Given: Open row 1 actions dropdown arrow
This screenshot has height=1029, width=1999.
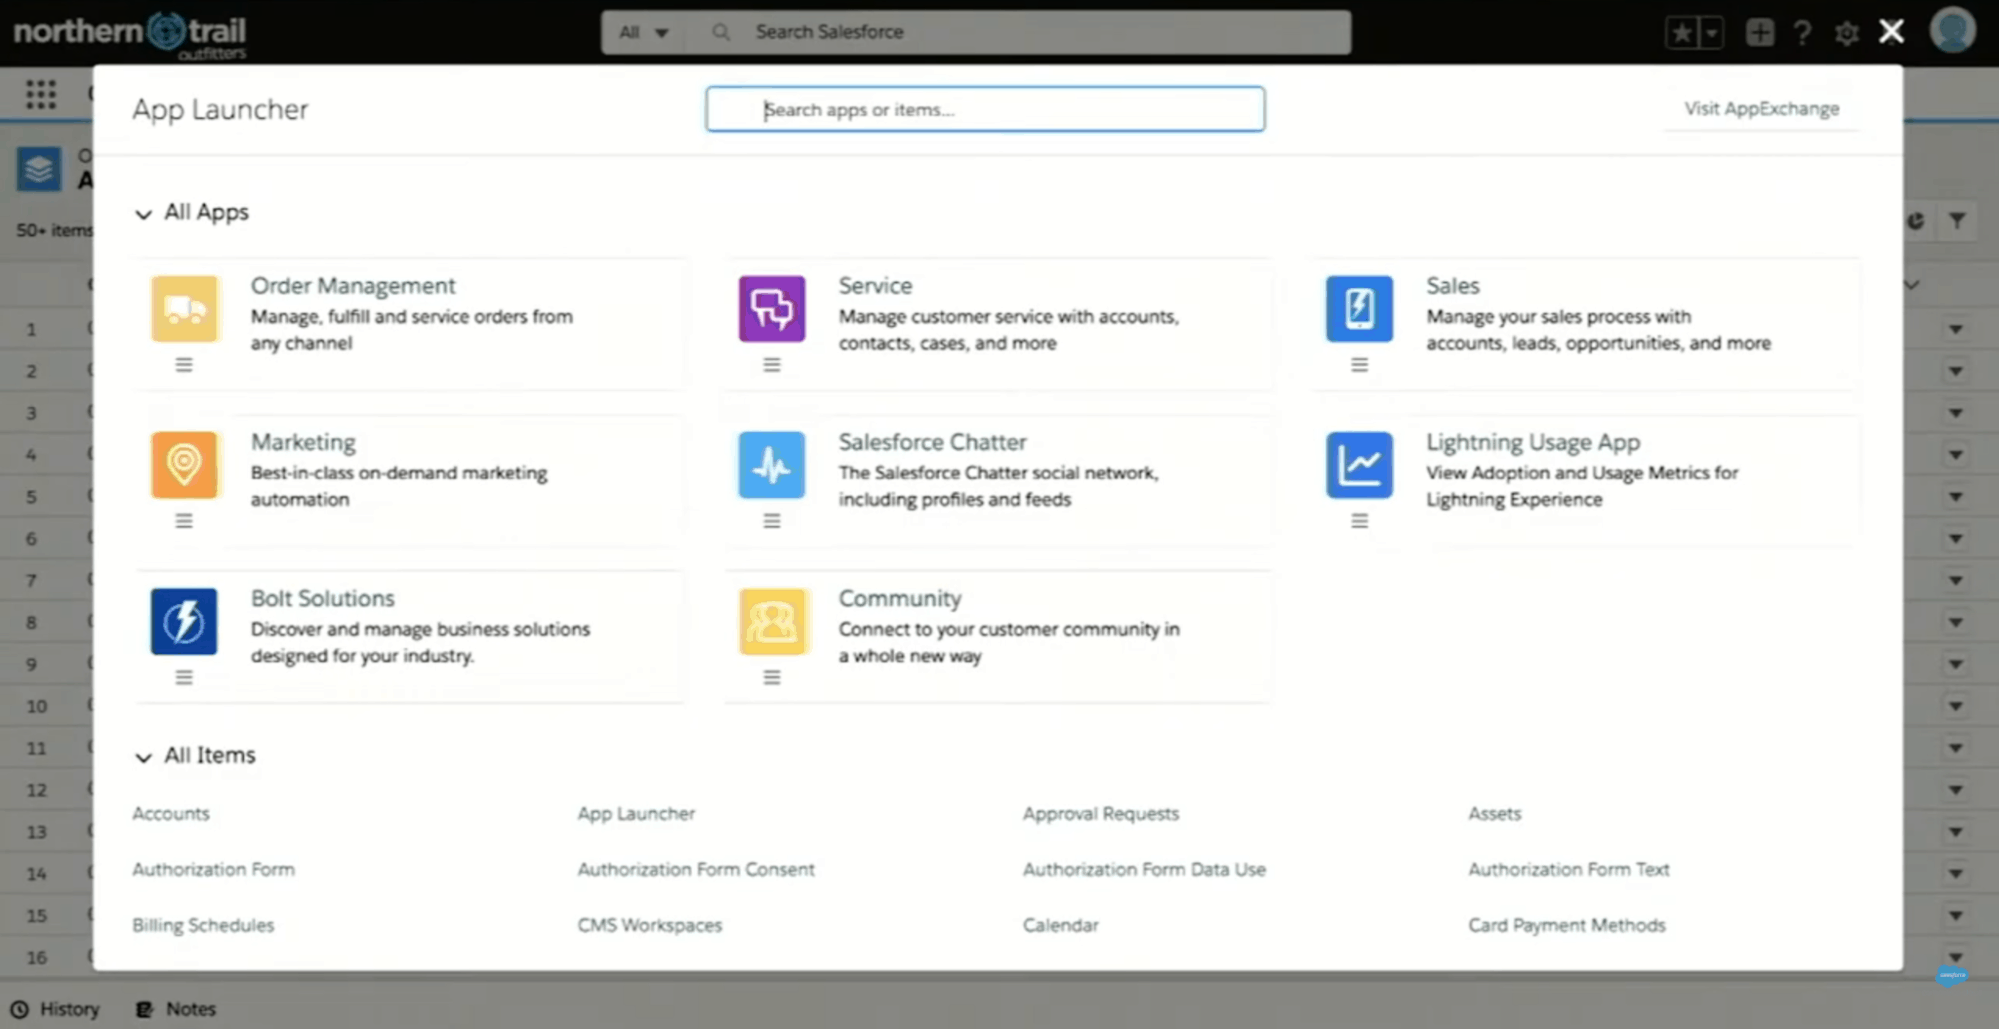Looking at the screenshot, I should tap(1955, 329).
